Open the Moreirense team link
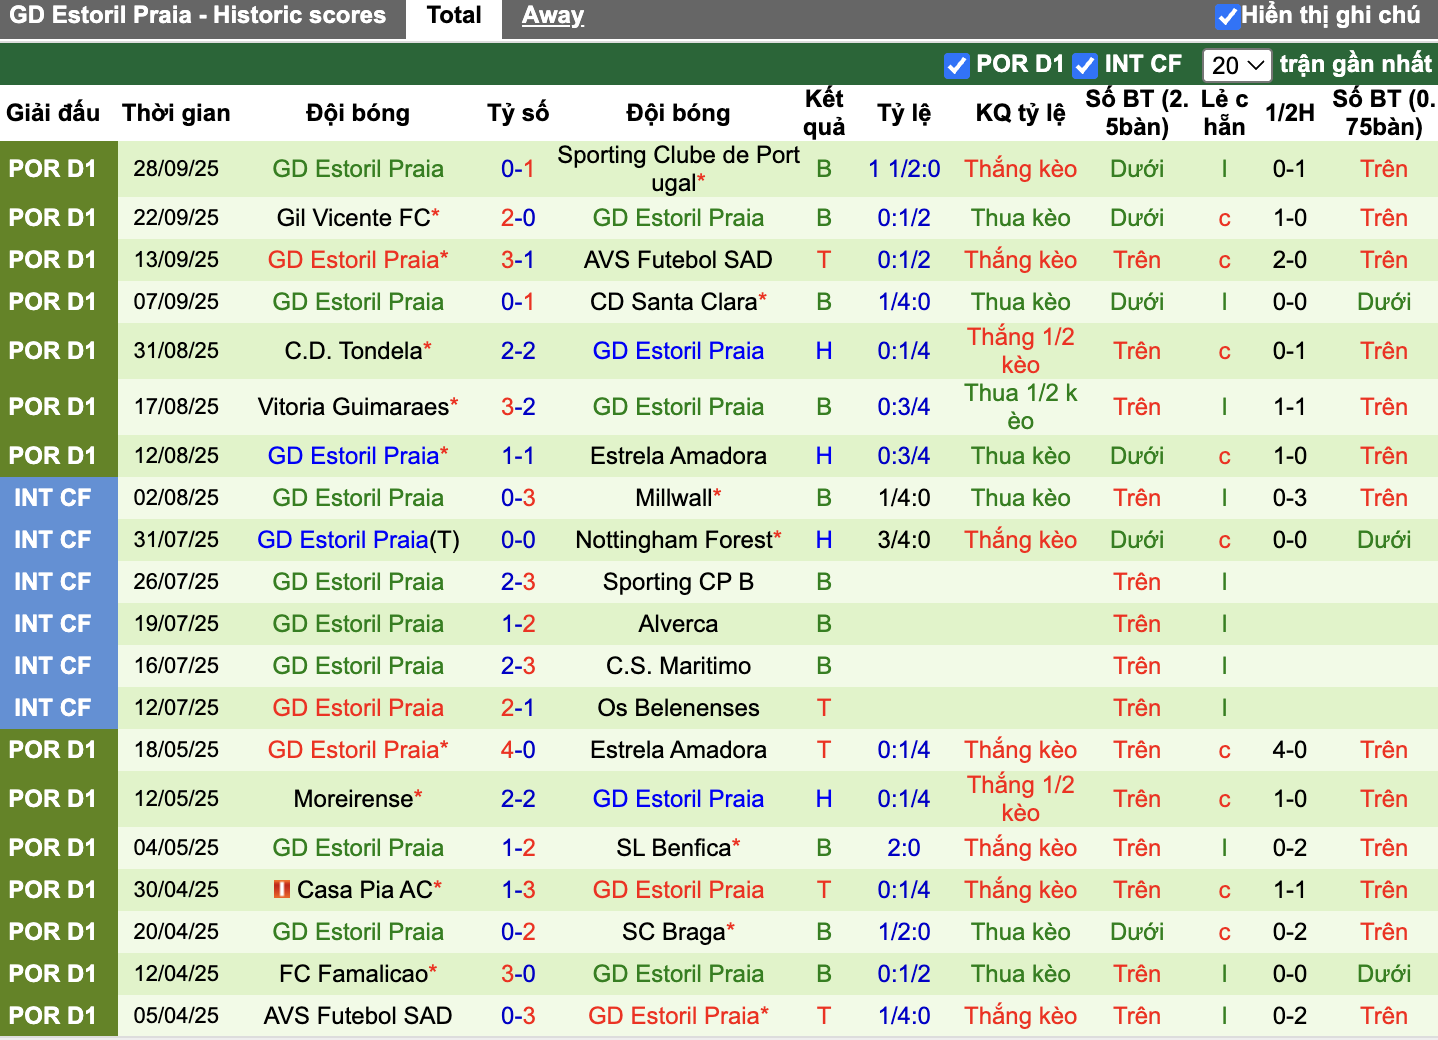Image resolution: width=1438 pixels, height=1040 pixels. [353, 799]
